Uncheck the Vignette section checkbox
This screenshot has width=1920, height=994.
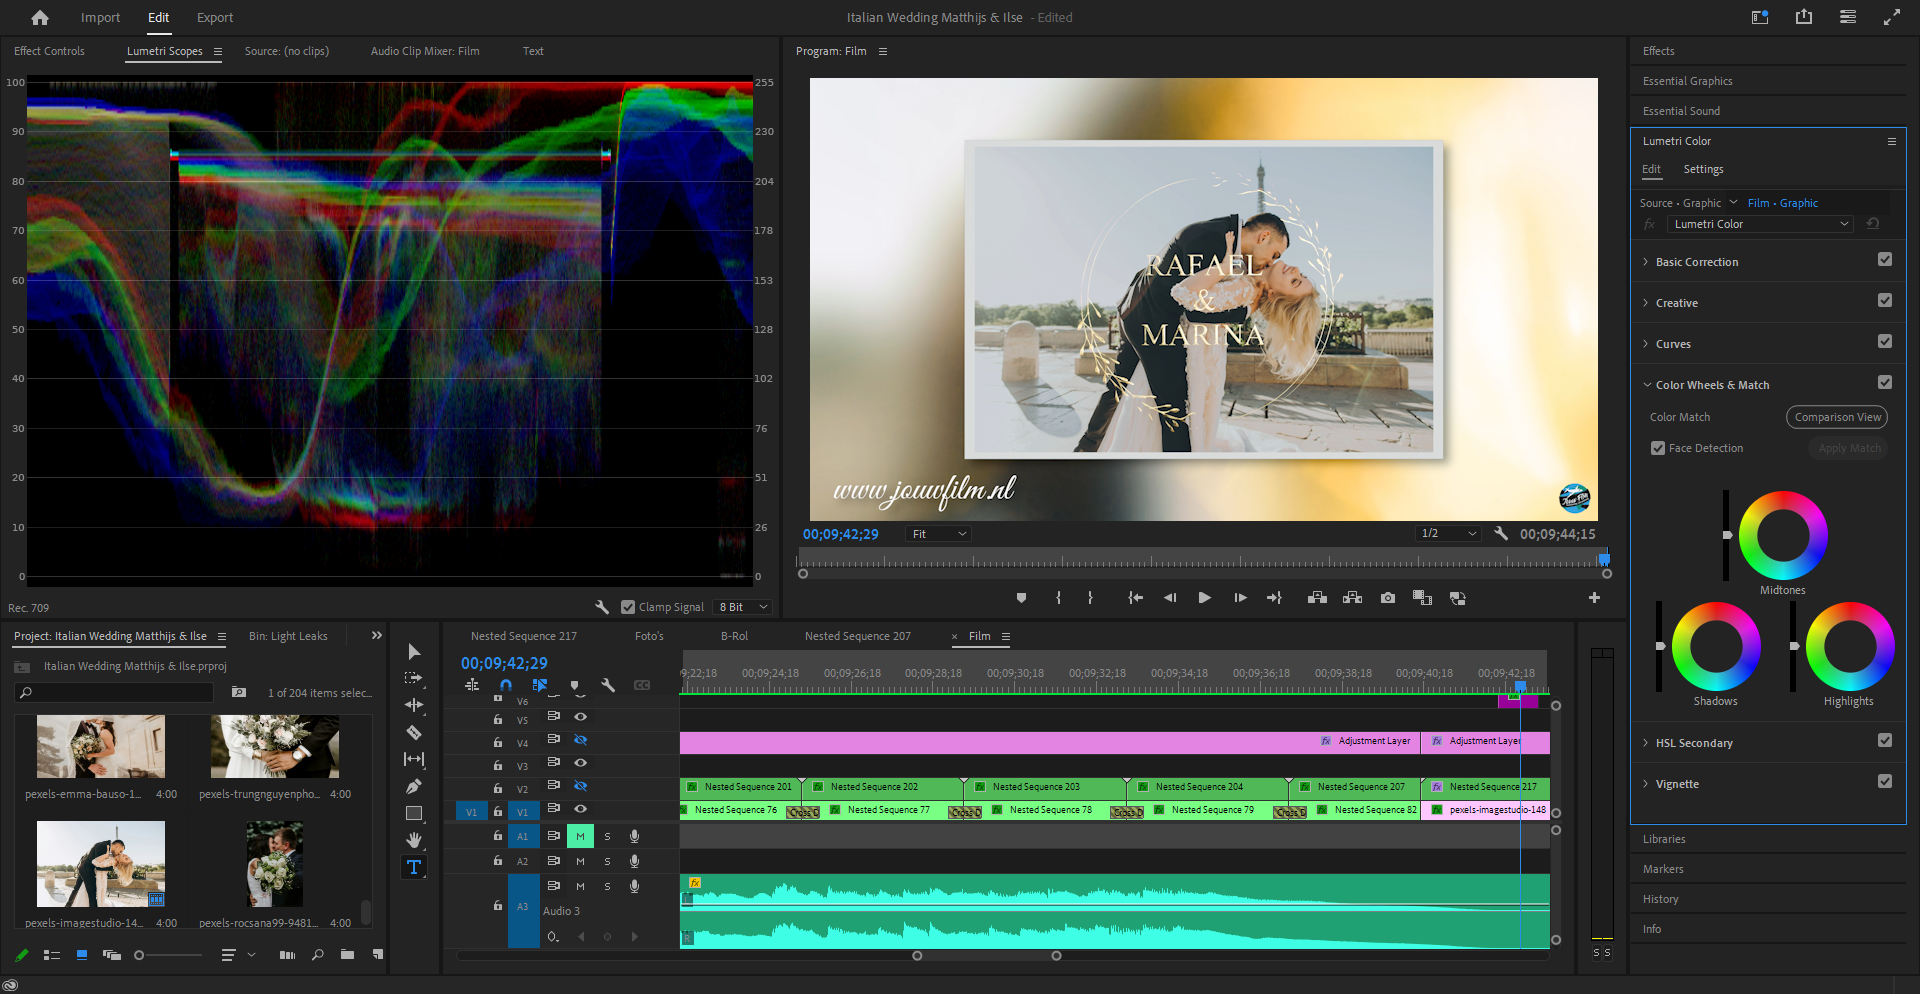pyautogui.click(x=1885, y=782)
